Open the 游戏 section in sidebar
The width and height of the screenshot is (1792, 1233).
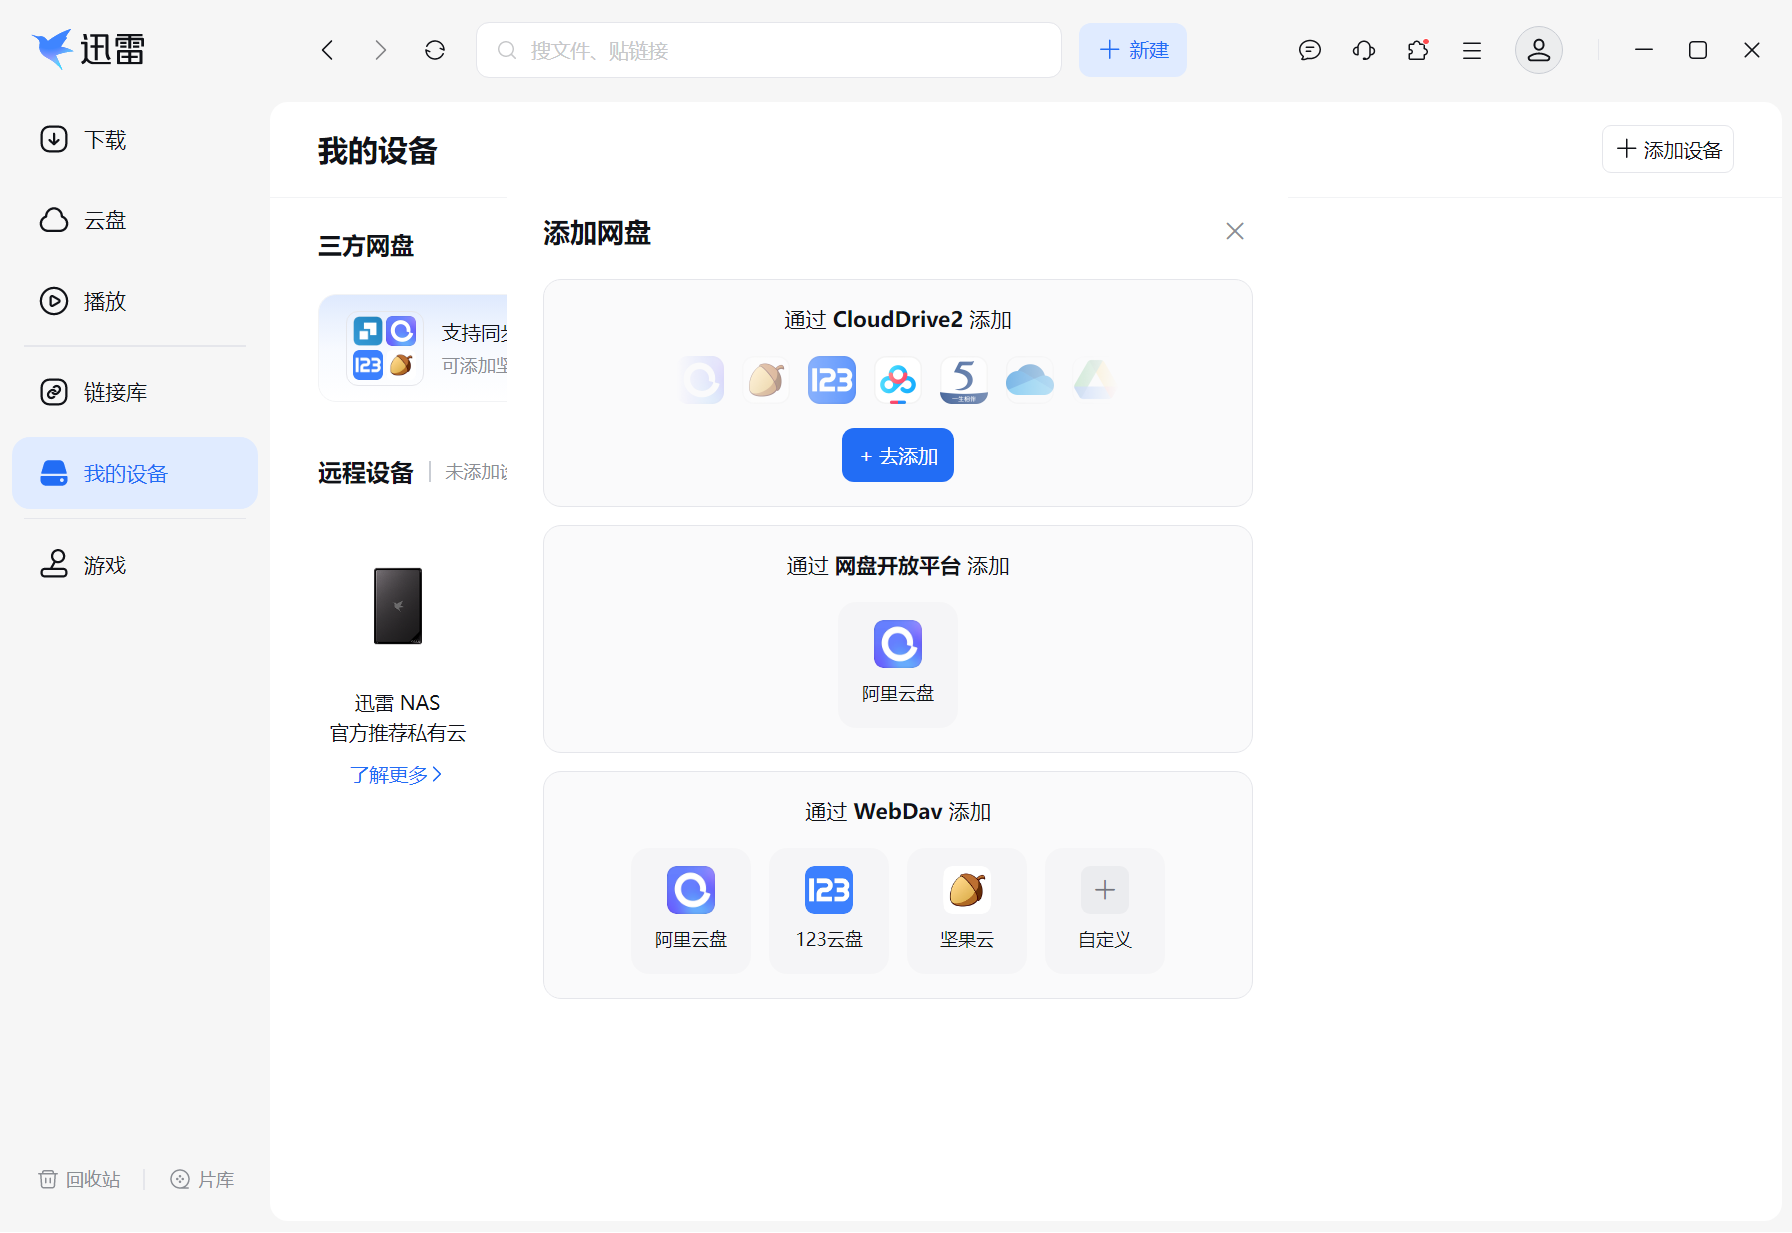(x=135, y=565)
